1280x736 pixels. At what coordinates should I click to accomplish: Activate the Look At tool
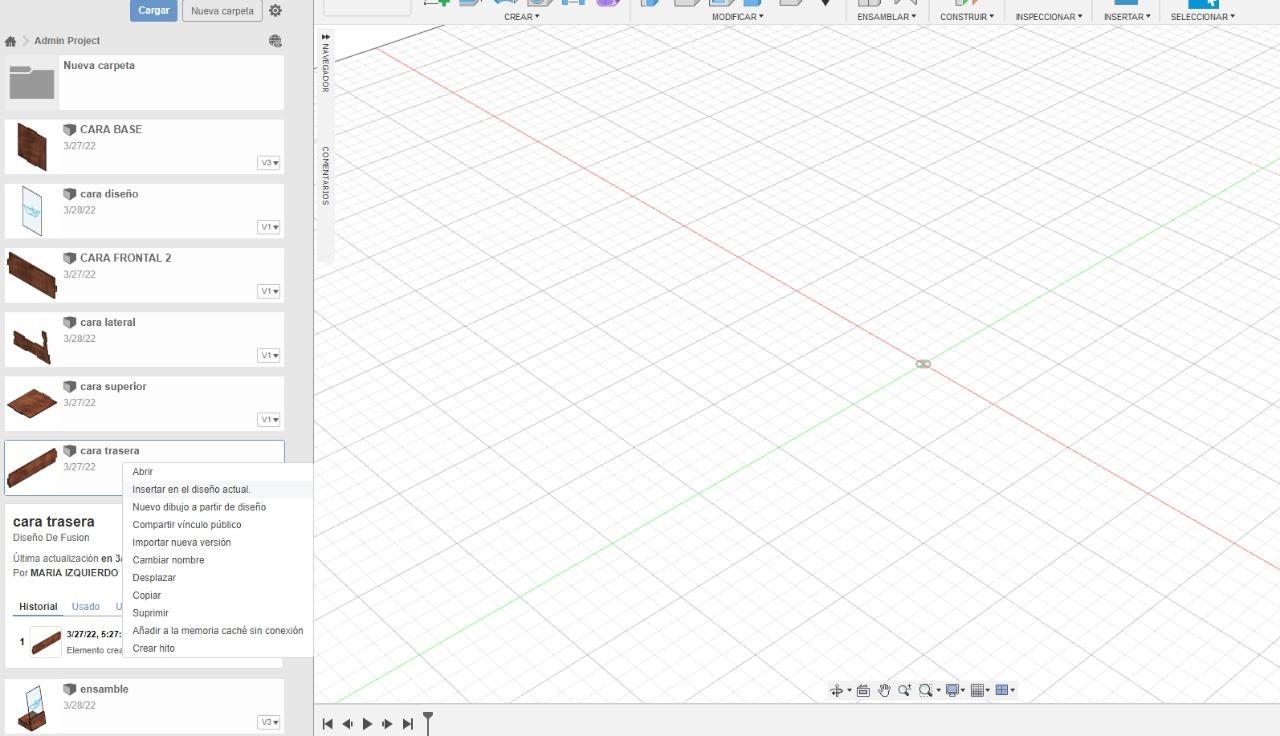point(864,690)
